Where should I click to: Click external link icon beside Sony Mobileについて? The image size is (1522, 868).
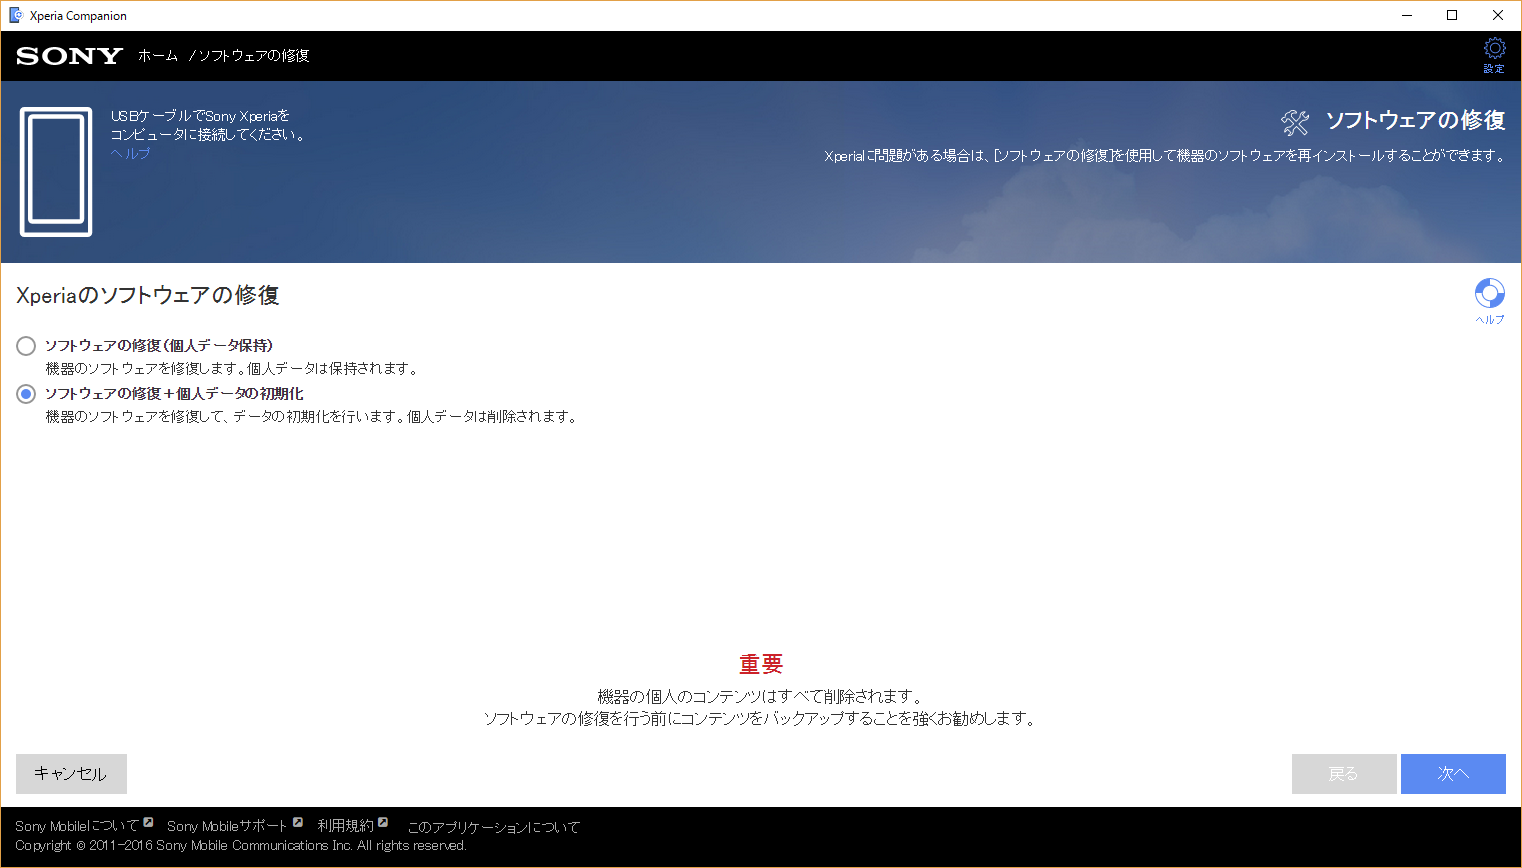148,822
